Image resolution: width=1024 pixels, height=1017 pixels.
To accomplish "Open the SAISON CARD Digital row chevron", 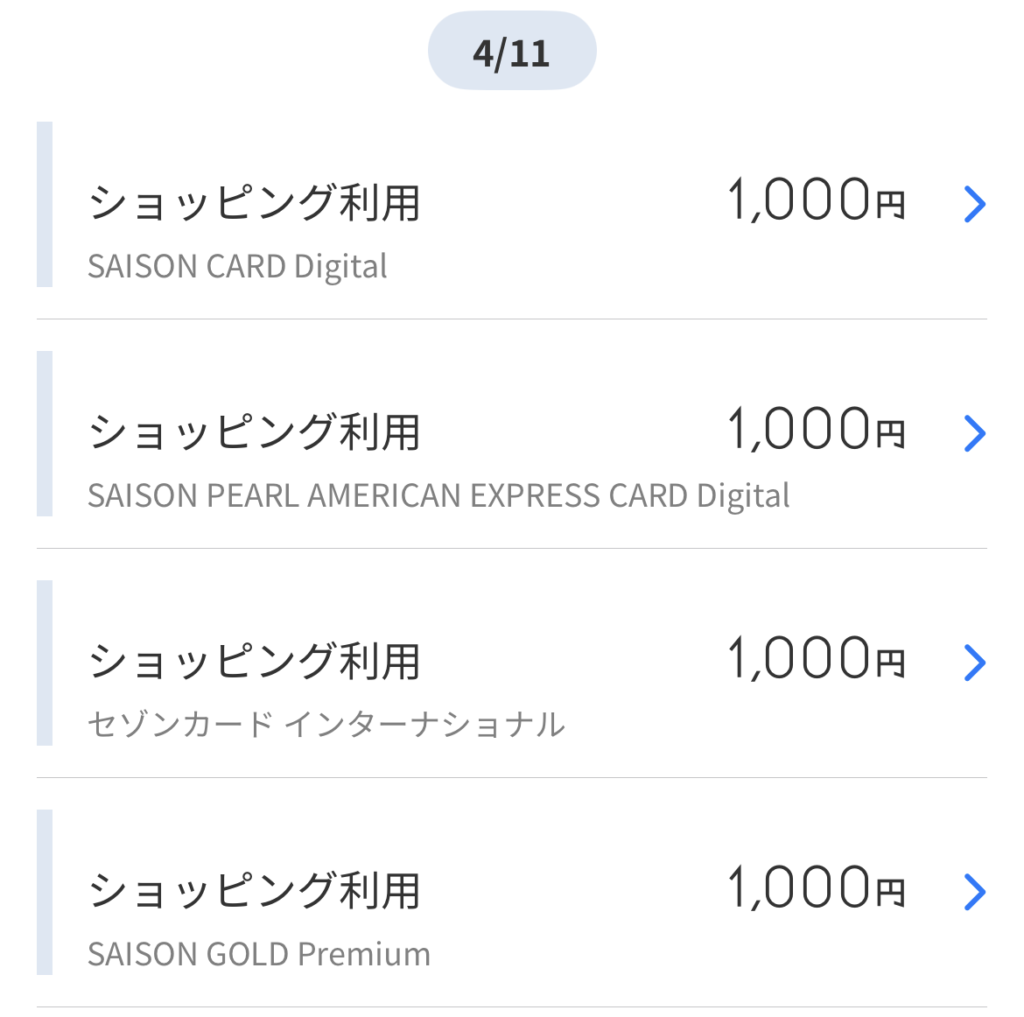I will click(x=974, y=204).
